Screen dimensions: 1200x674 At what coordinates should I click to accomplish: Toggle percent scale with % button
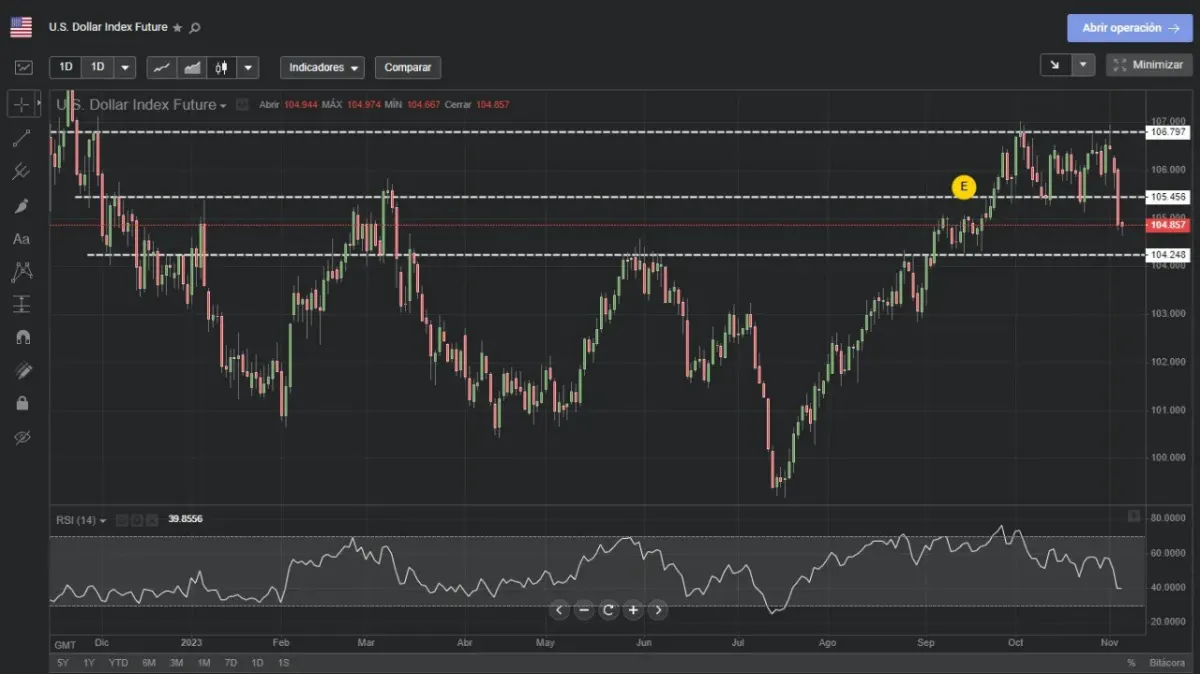1131,663
